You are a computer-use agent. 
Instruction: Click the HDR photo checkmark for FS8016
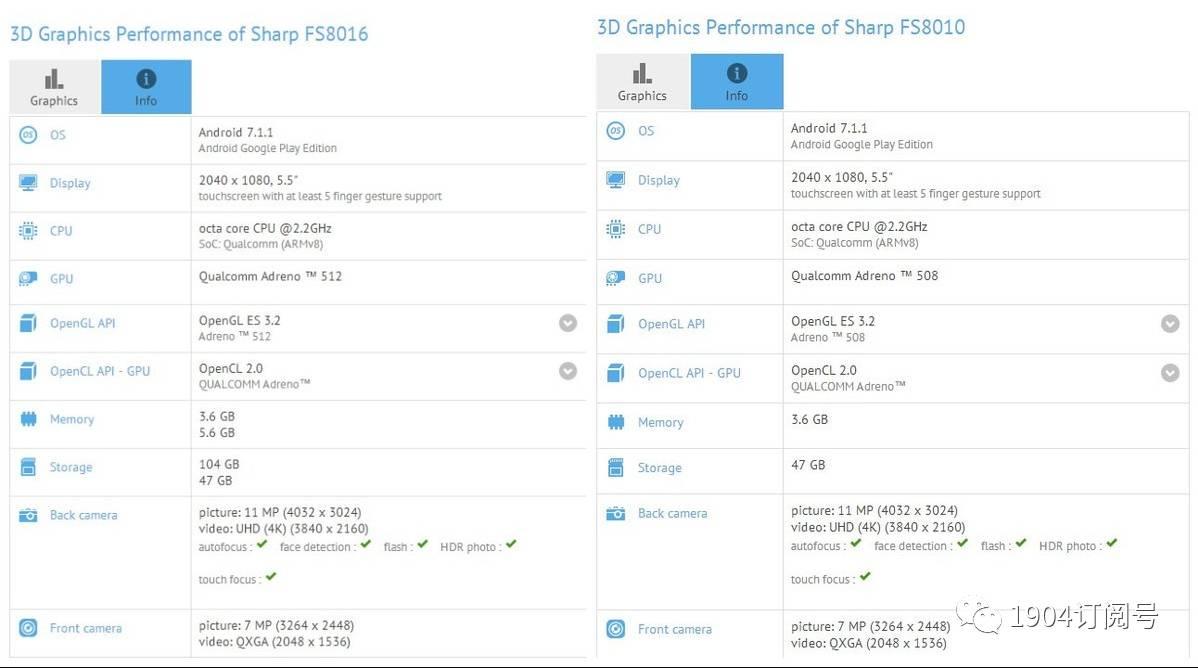[x=511, y=545]
